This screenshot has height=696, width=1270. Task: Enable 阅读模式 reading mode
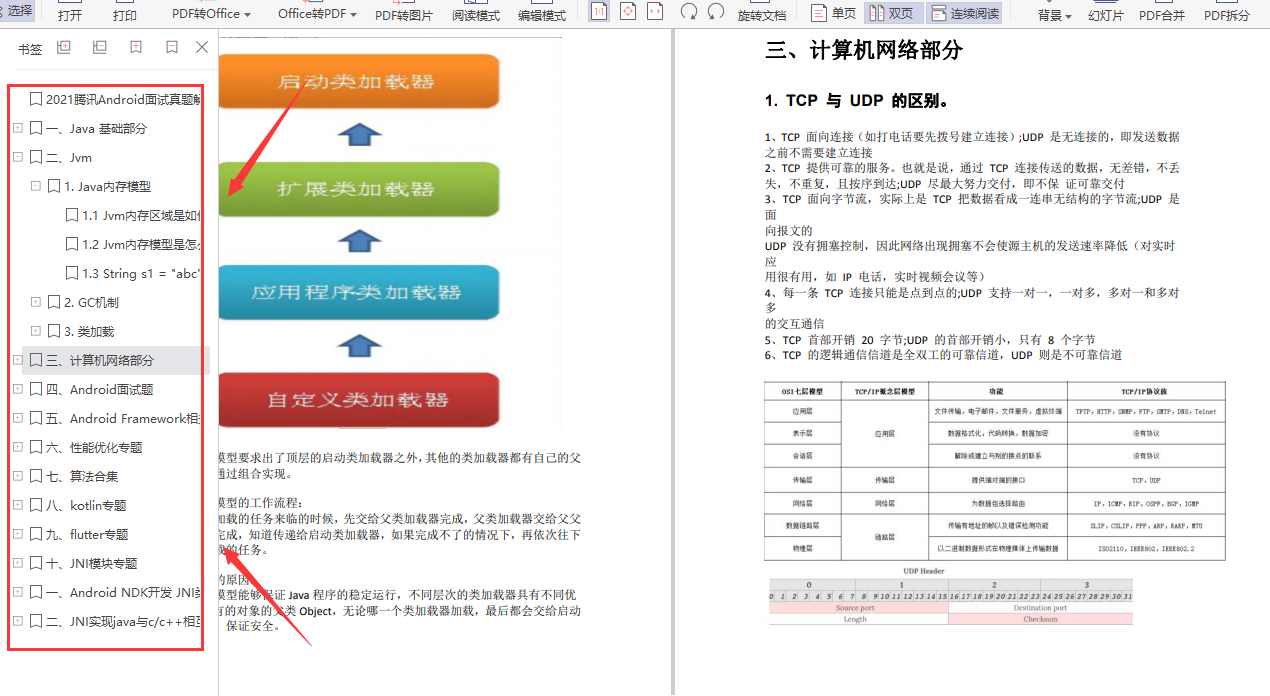[x=476, y=16]
